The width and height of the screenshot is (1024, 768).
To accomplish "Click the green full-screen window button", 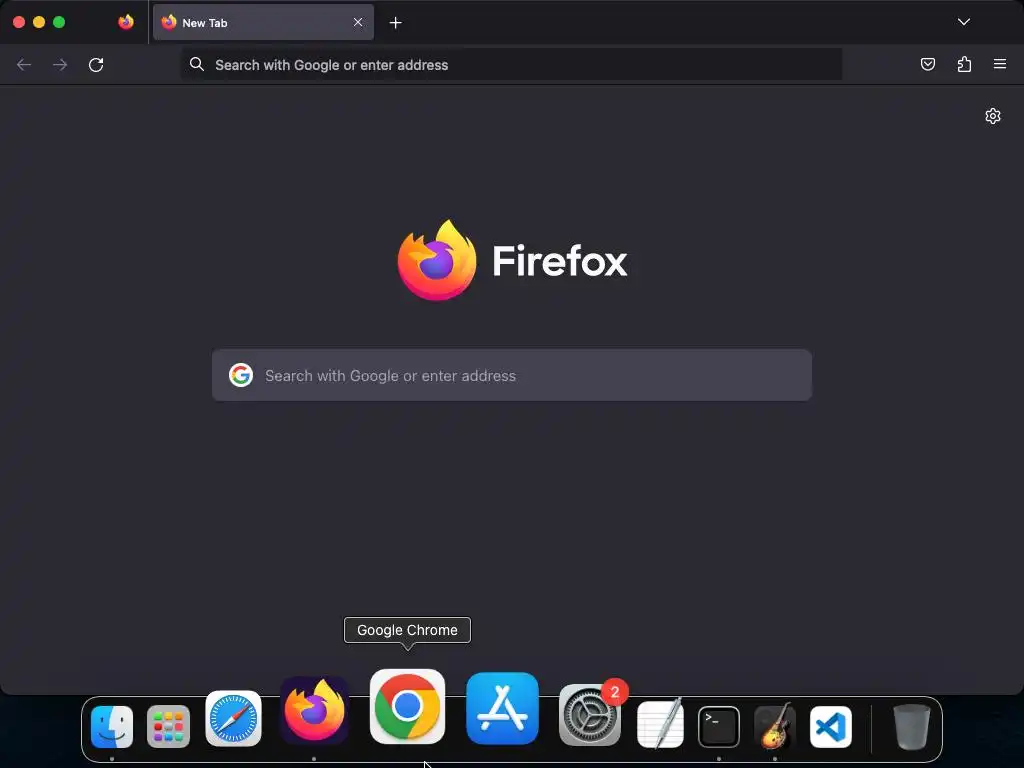I will (x=59, y=22).
